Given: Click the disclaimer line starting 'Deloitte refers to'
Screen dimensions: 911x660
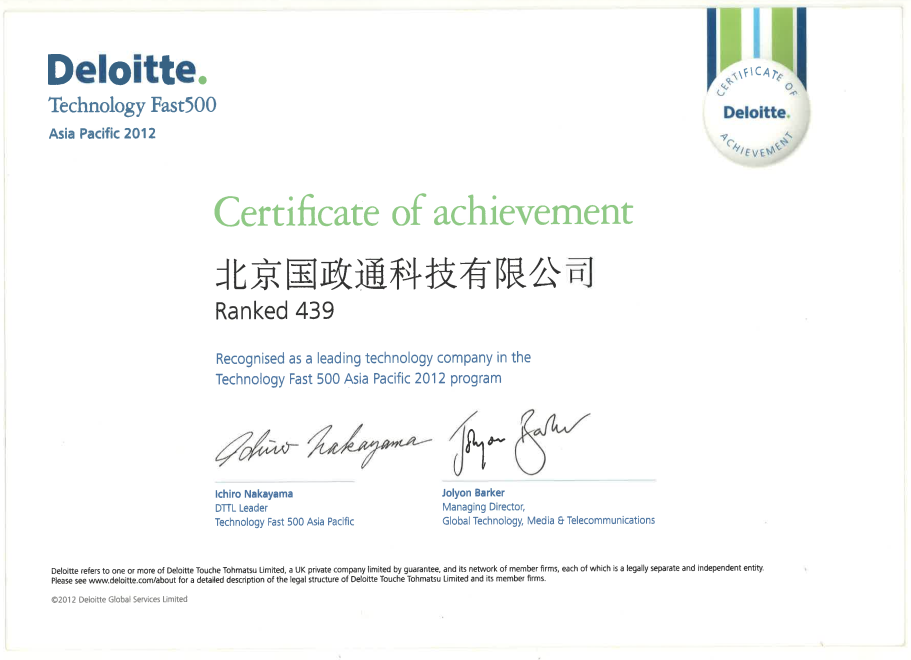Looking at the screenshot, I should [407, 569].
